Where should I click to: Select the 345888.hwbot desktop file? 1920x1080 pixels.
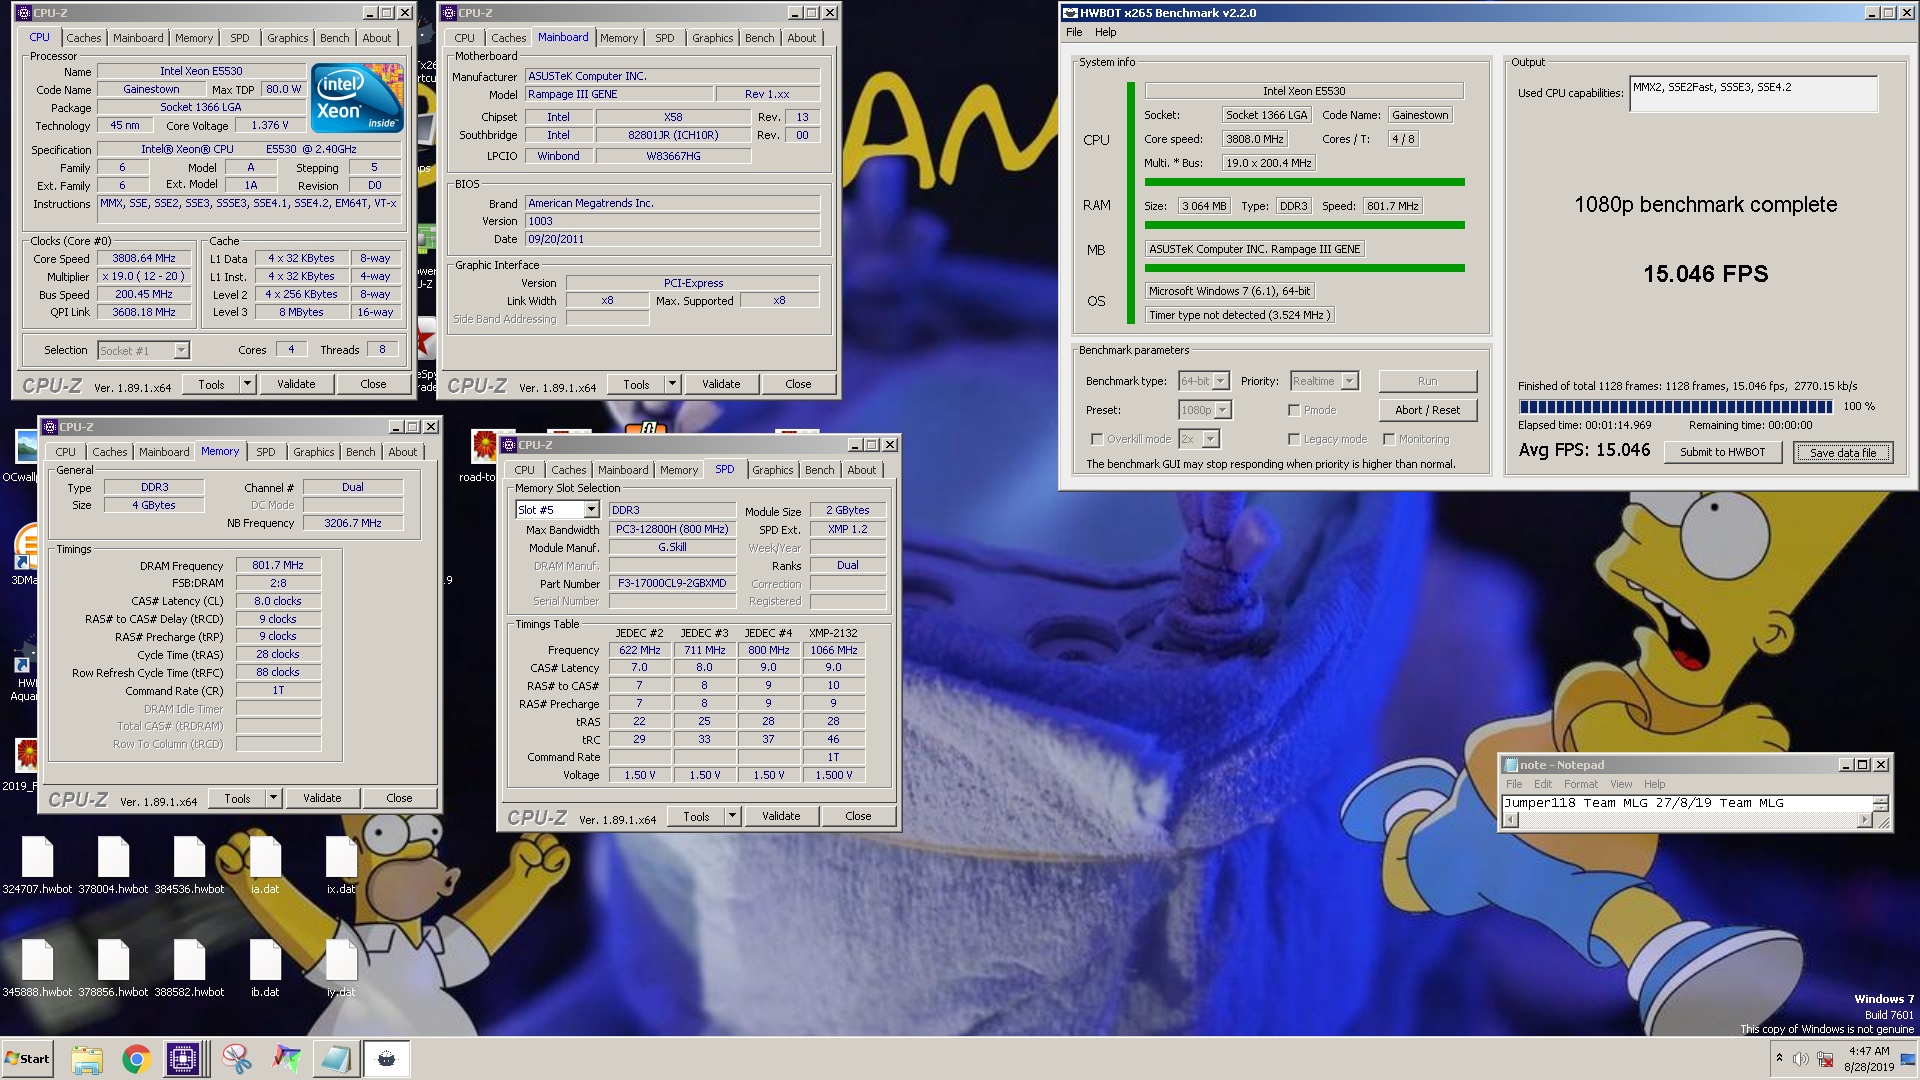coord(37,969)
